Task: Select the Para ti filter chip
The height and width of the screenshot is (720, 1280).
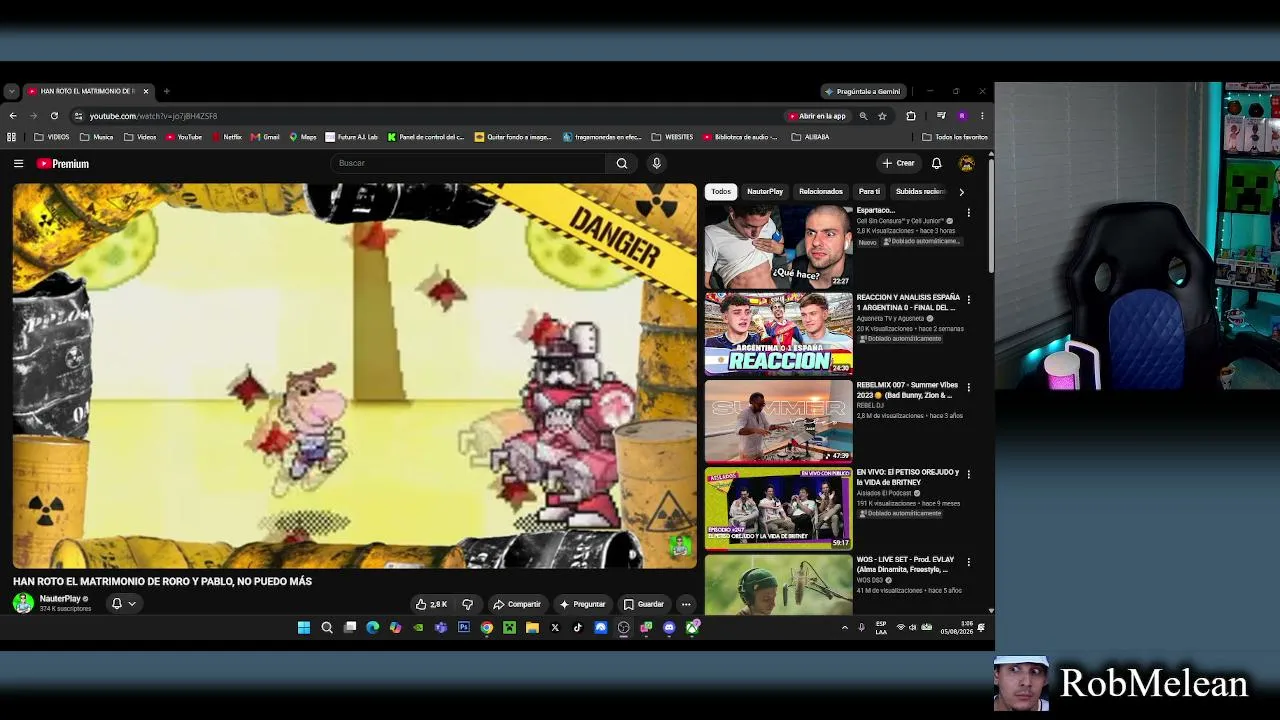Action: point(869,191)
